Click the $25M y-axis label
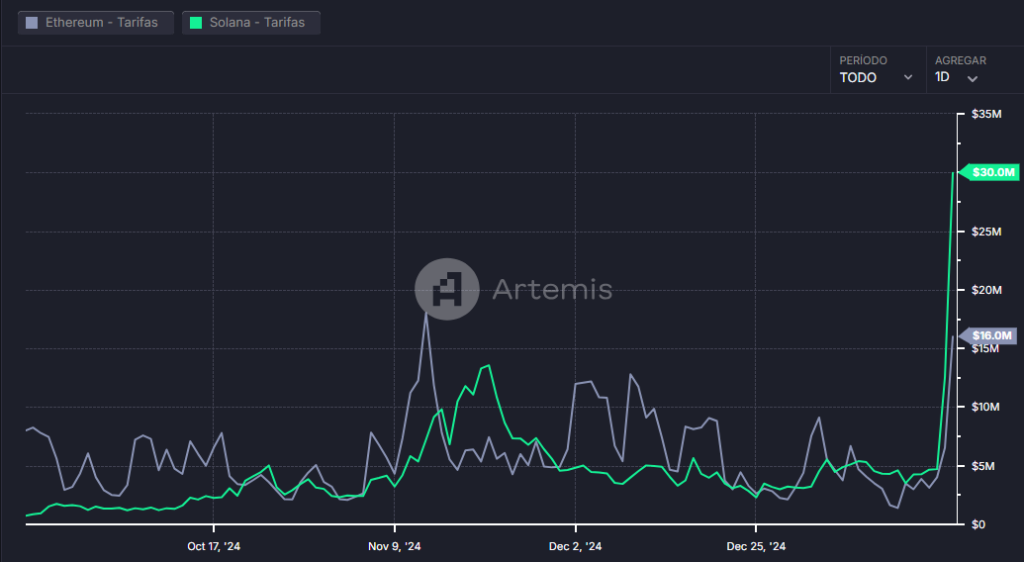Screen dimensions: 1024x562 986,232
